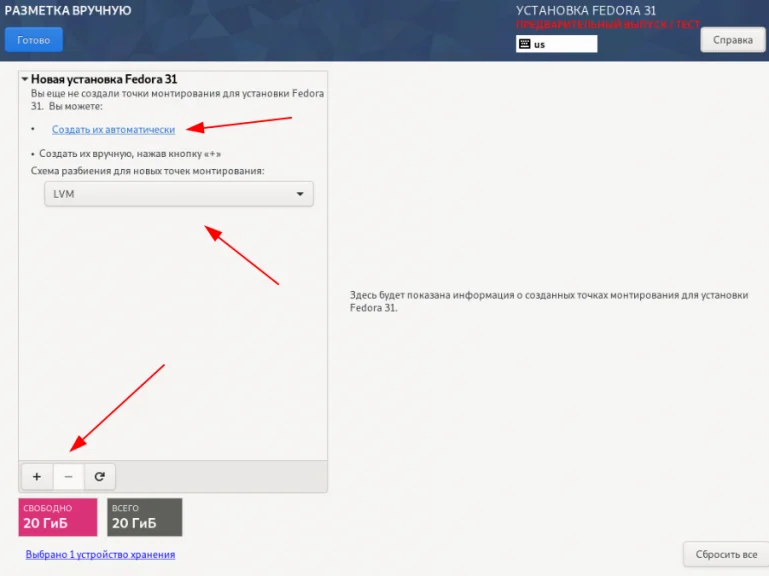Click the Сбросить все button
The width and height of the screenshot is (769, 576).
point(726,554)
